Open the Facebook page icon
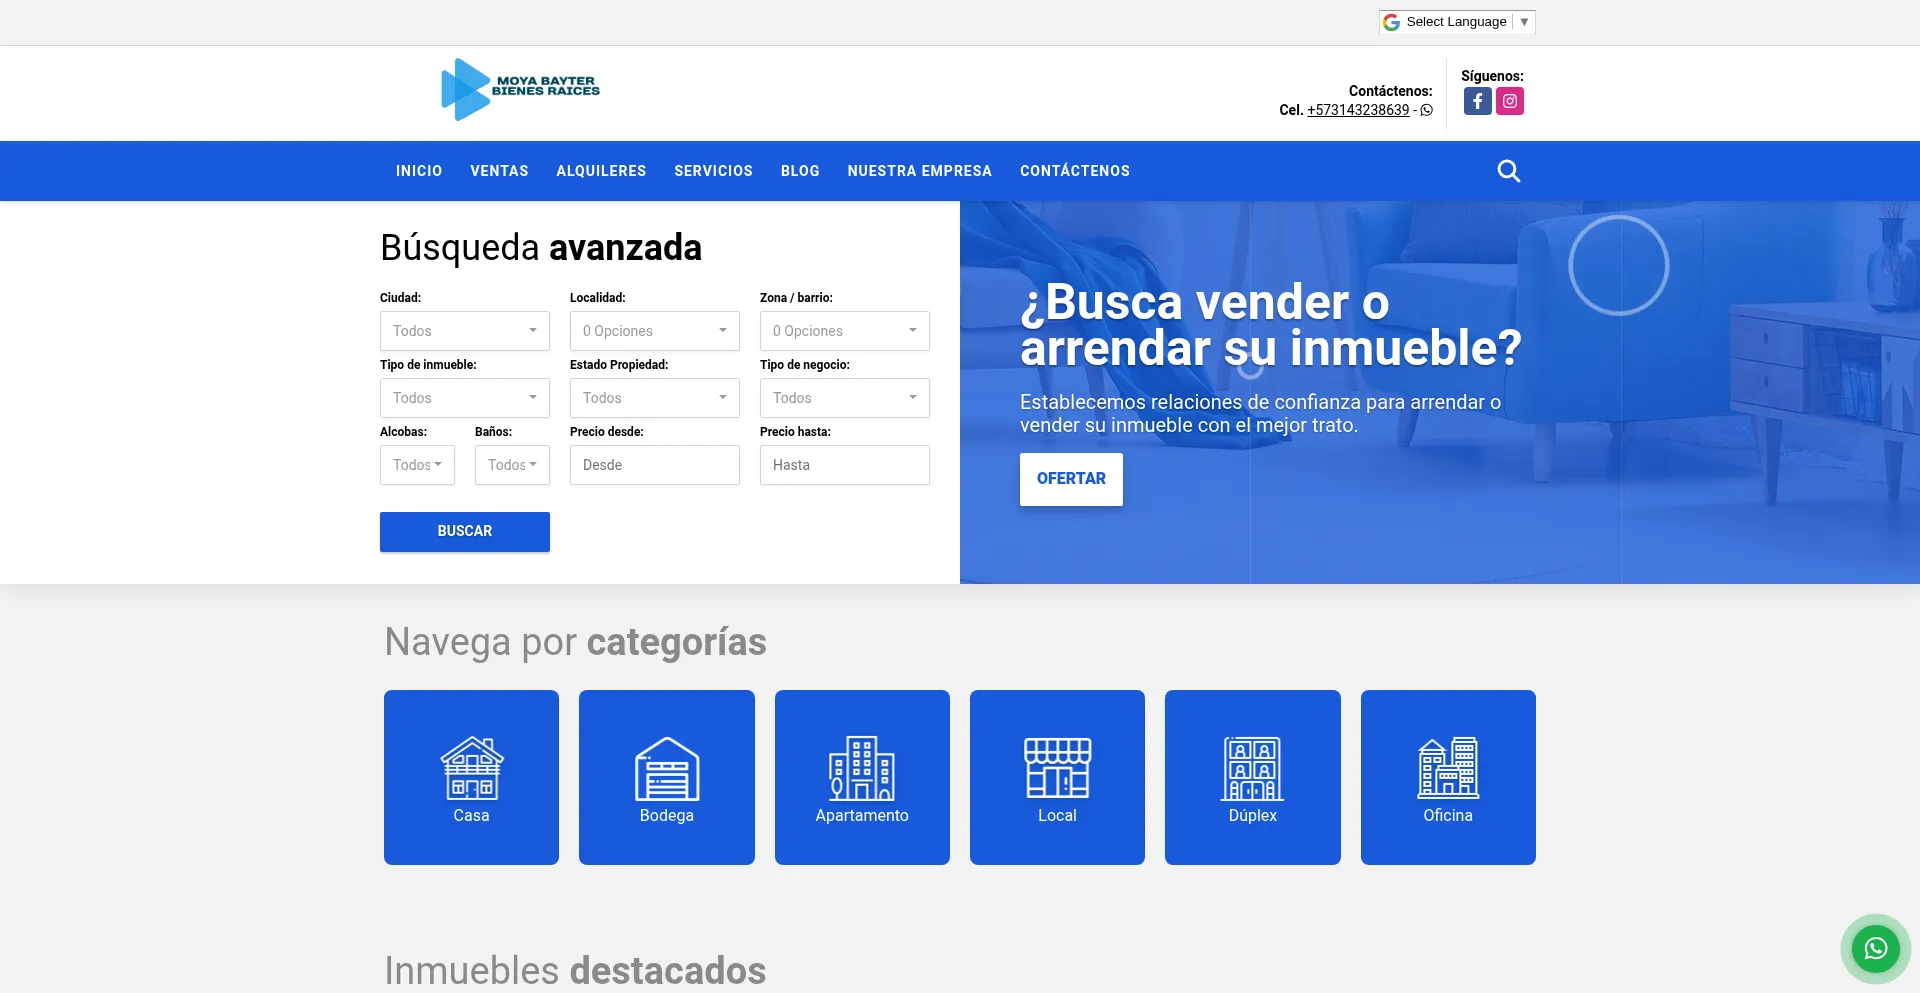 click(x=1477, y=101)
